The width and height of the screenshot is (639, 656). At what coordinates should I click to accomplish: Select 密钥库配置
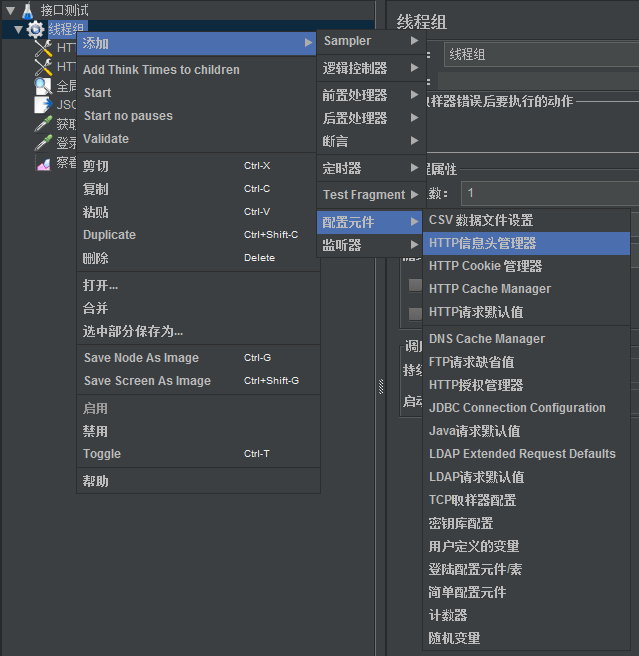point(526,523)
